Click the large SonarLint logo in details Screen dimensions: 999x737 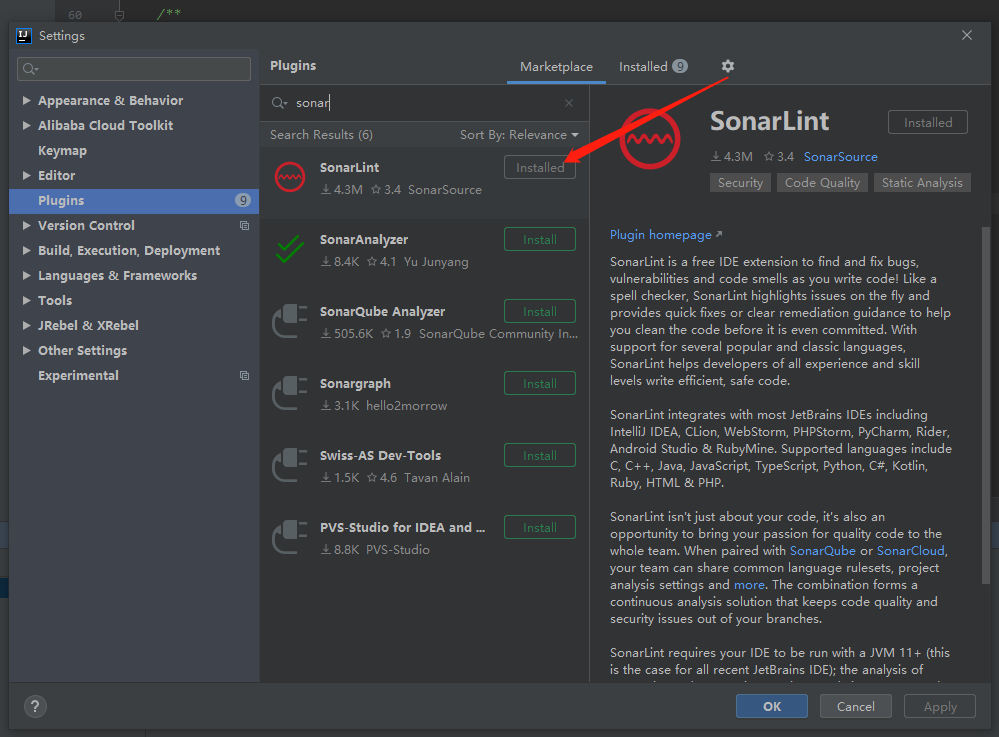click(x=650, y=139)
